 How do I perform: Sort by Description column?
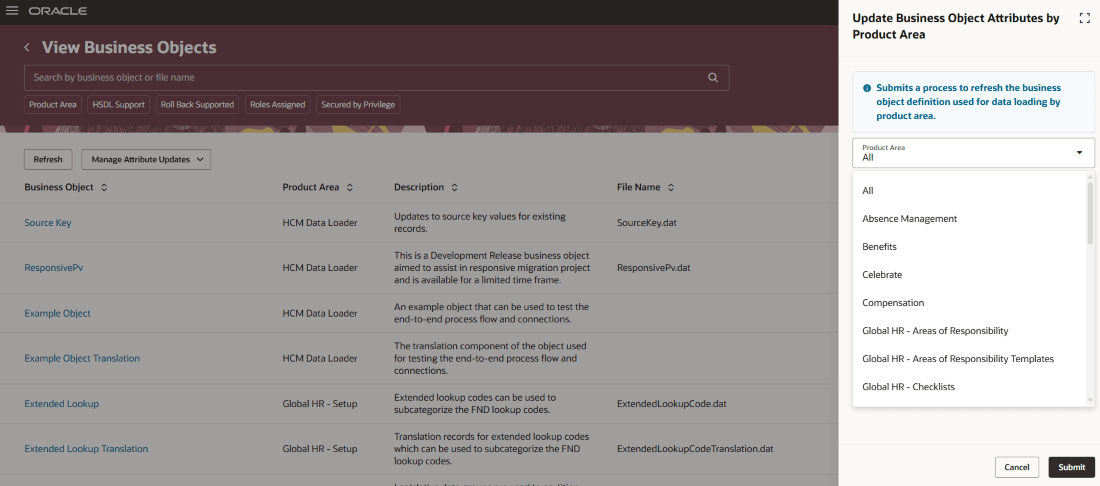(455, 188)
